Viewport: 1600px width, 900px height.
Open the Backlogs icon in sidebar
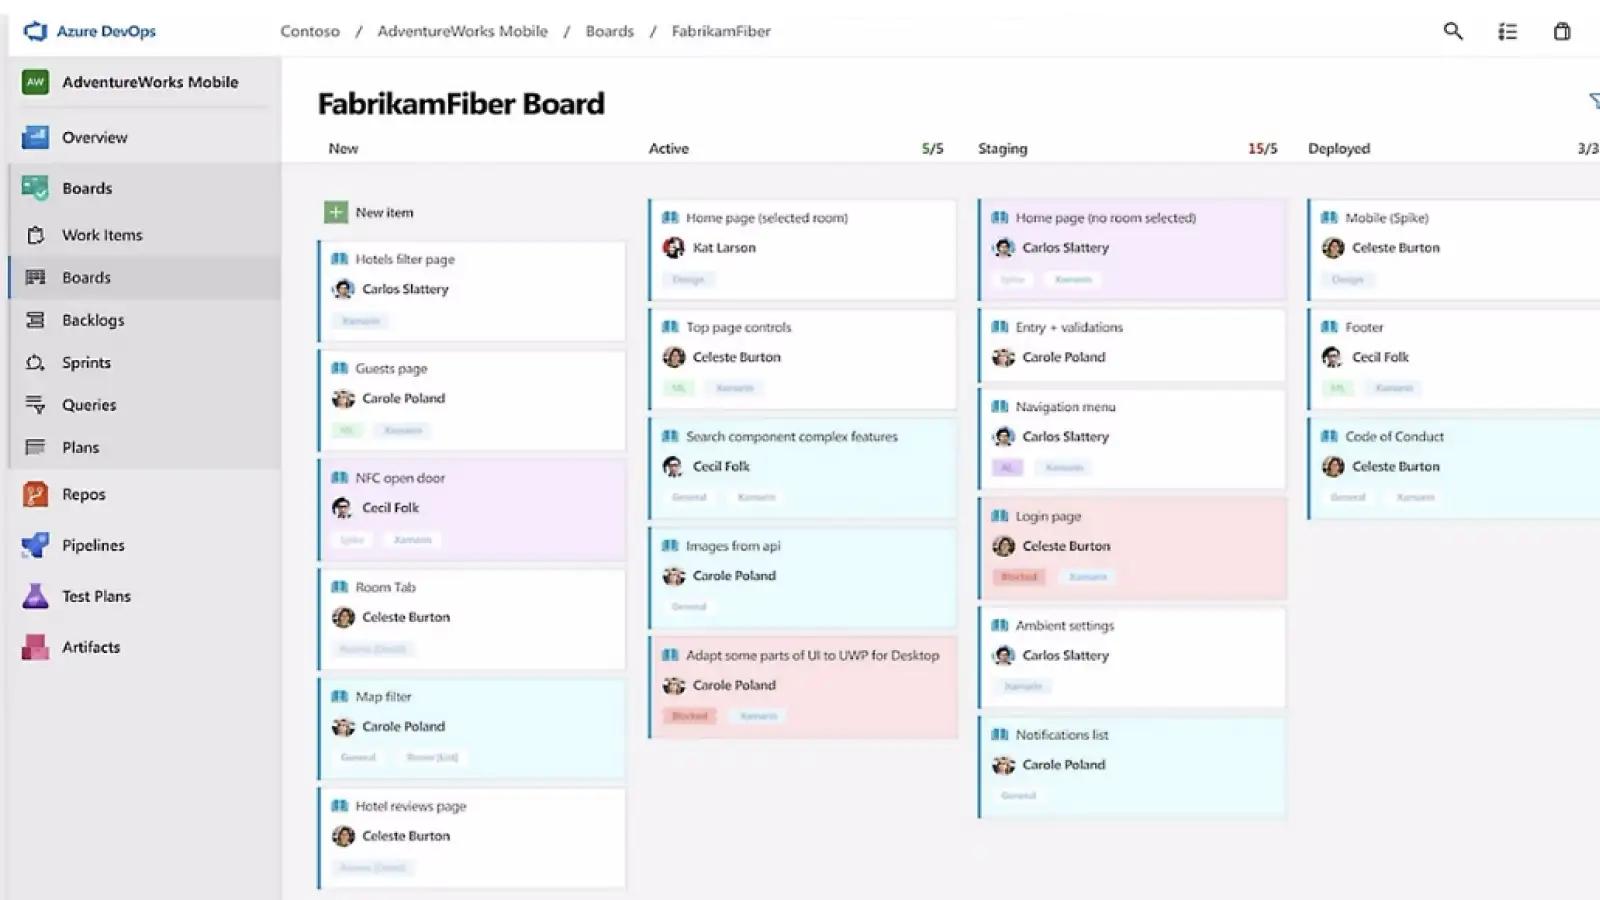36,320
